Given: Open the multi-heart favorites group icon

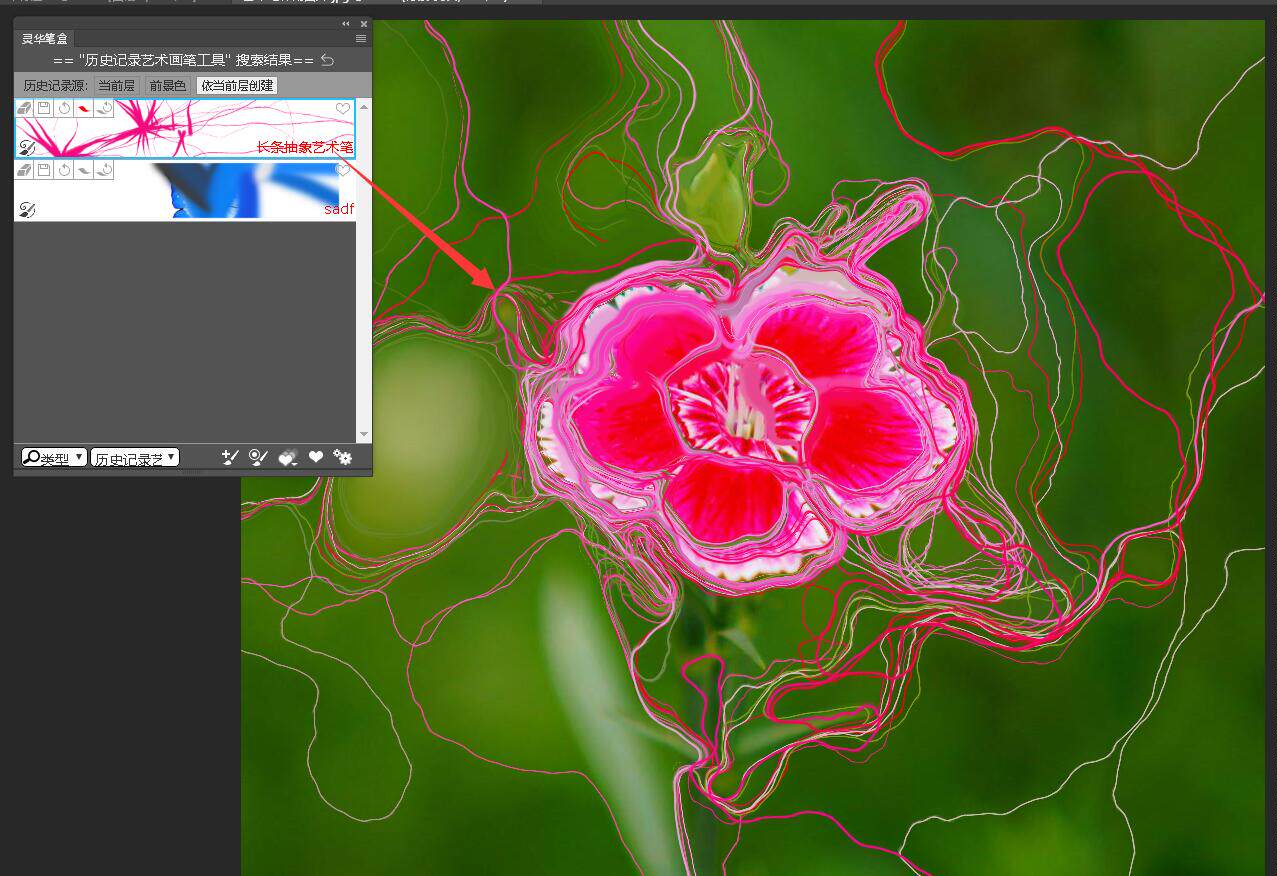Looking at the screenshot, I should point(288,457).
